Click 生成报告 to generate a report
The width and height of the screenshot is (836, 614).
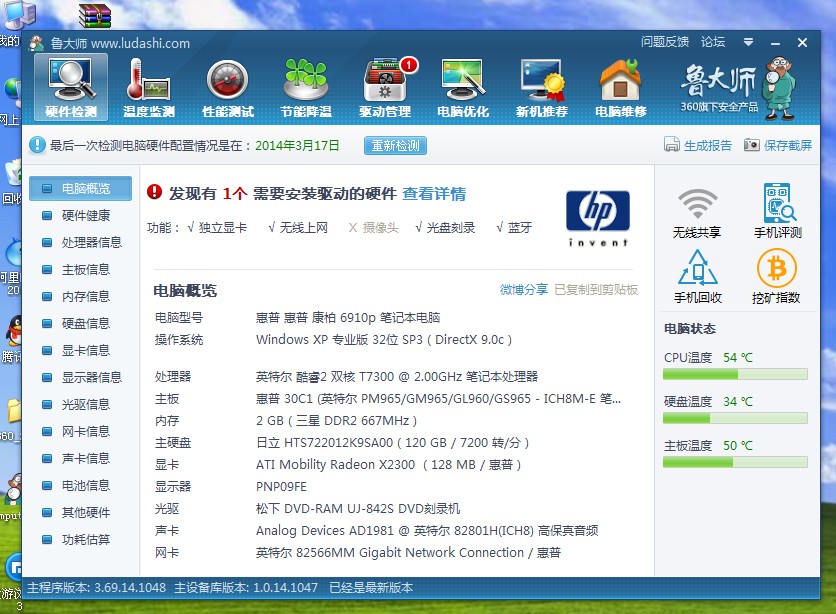tap(698, 145)
